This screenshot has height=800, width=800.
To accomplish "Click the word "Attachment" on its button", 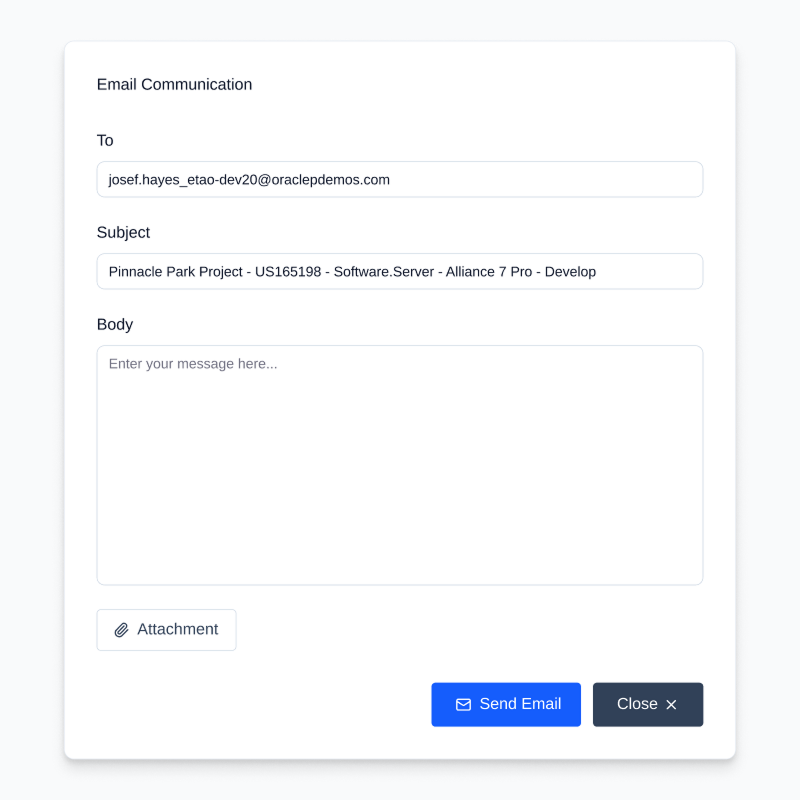I will pos(177,630).
